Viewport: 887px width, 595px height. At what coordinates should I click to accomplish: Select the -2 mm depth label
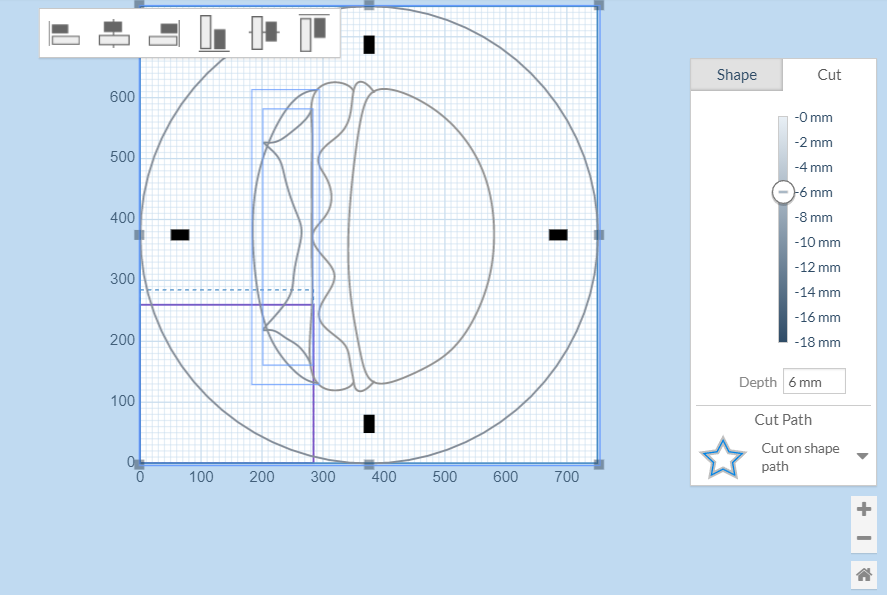(x=813, y=143)
